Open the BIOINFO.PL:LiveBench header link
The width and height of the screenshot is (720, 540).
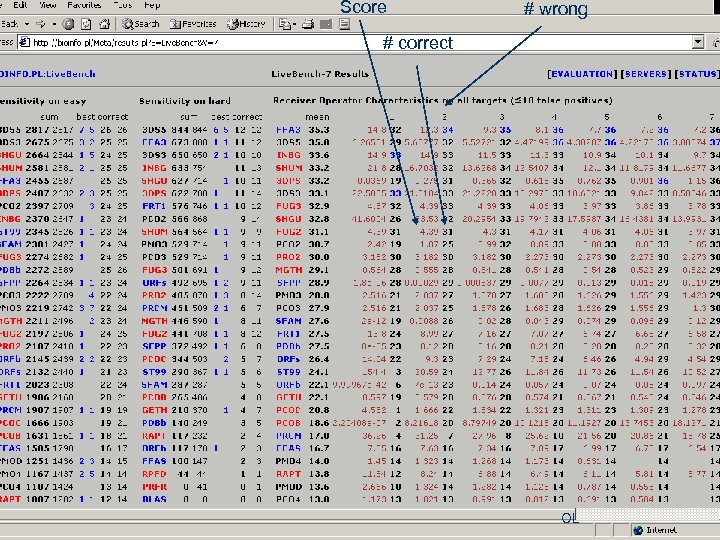[x=47, y=74]
